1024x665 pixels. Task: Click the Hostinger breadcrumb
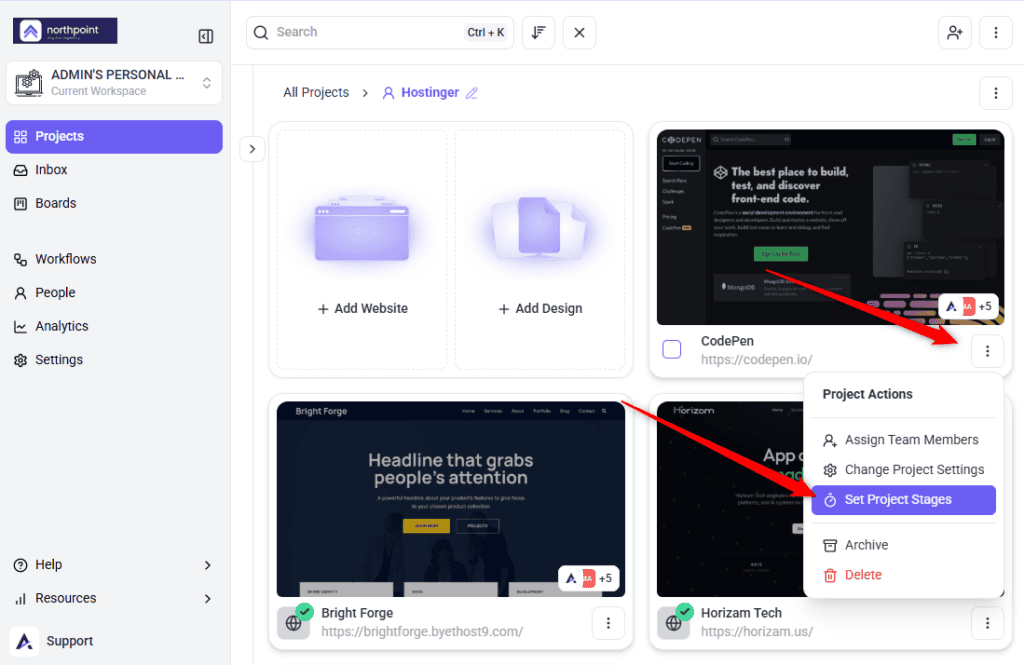430,93
